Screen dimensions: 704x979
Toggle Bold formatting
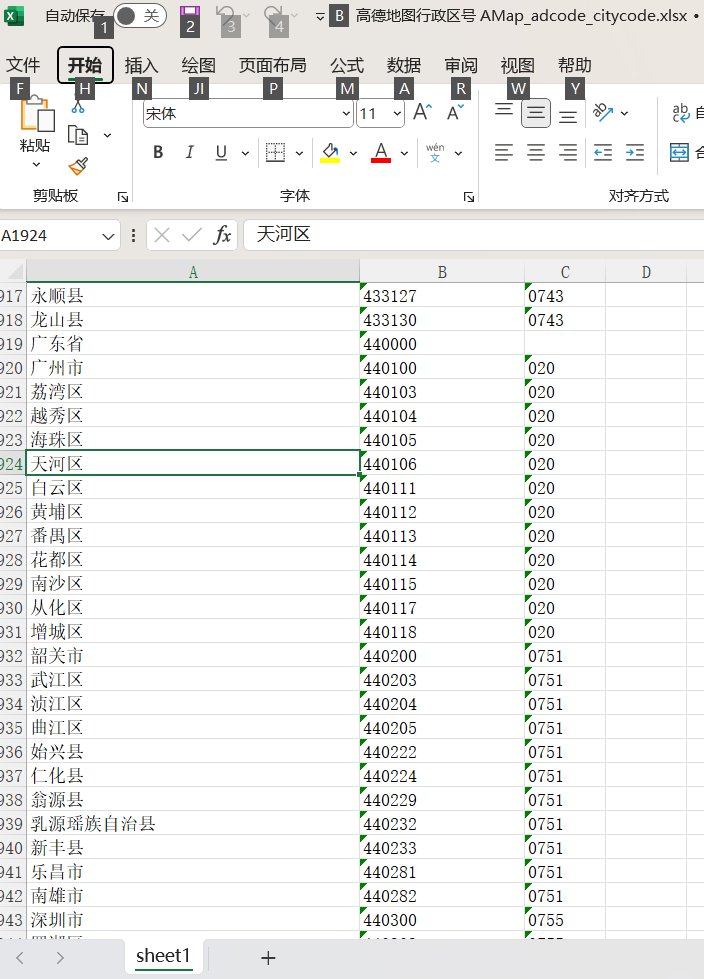[x=158, y=152]
